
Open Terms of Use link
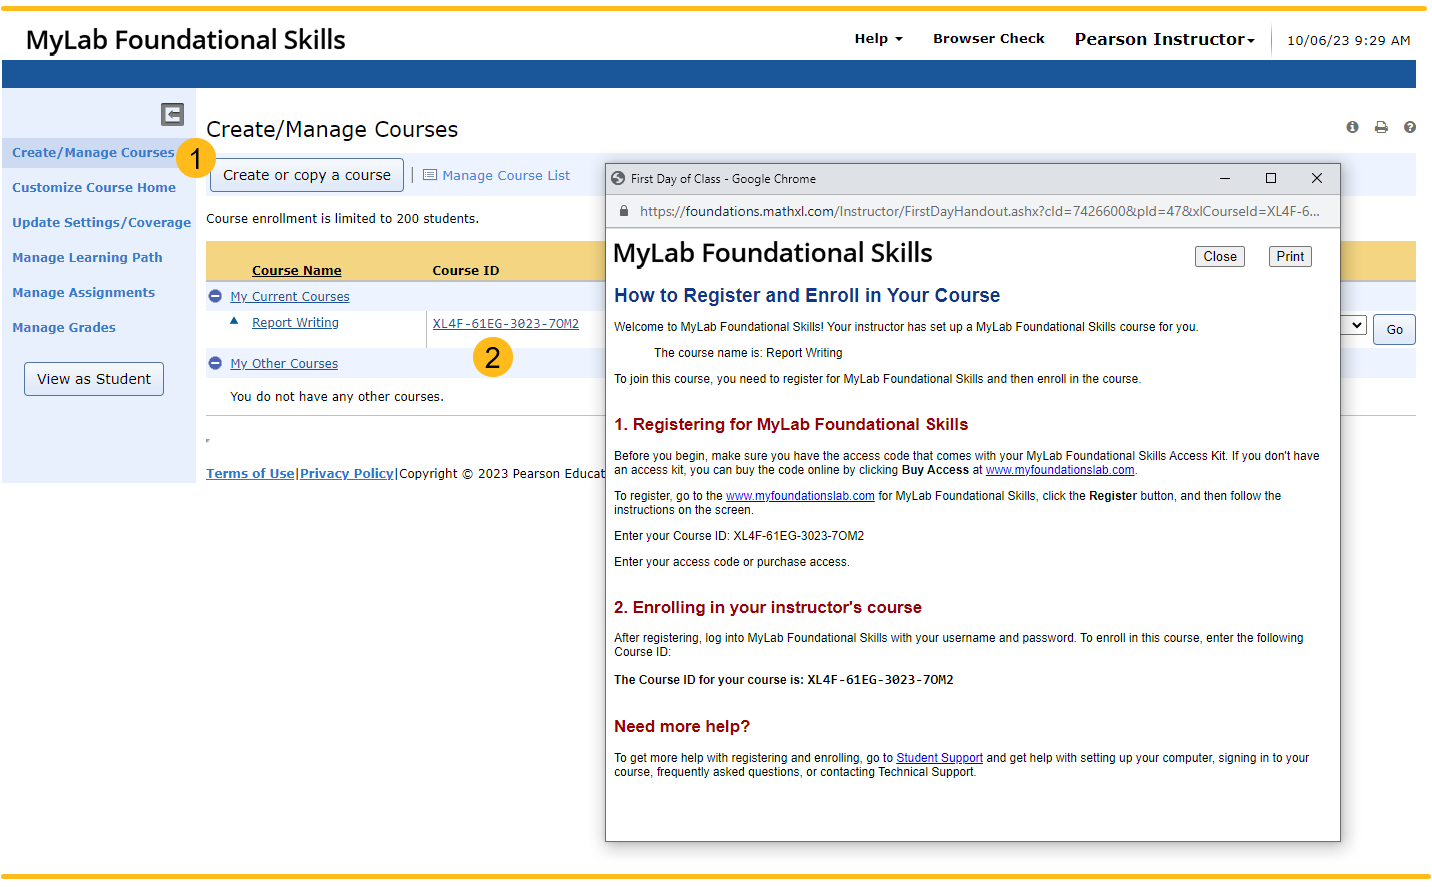250,473
